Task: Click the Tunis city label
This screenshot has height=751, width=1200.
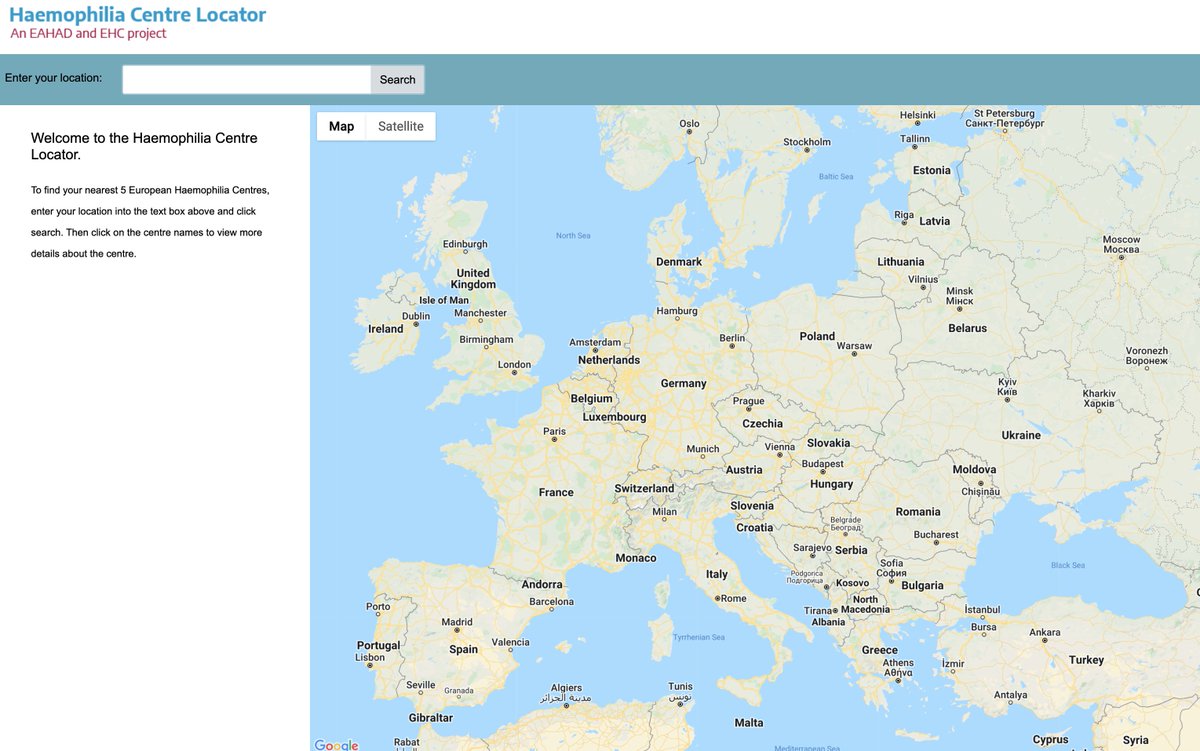Action: click(x=680, y=692)
